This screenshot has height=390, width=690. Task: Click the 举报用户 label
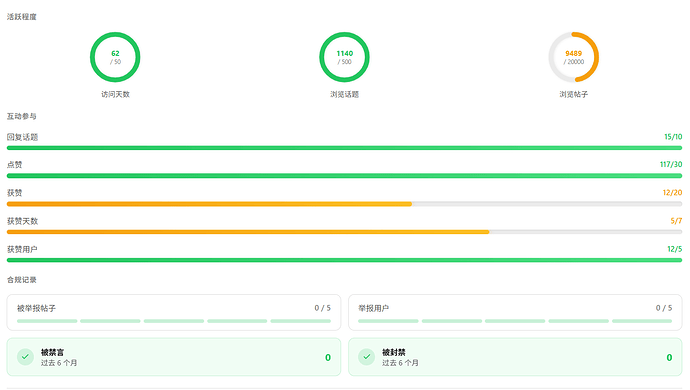tap(374, 308)
